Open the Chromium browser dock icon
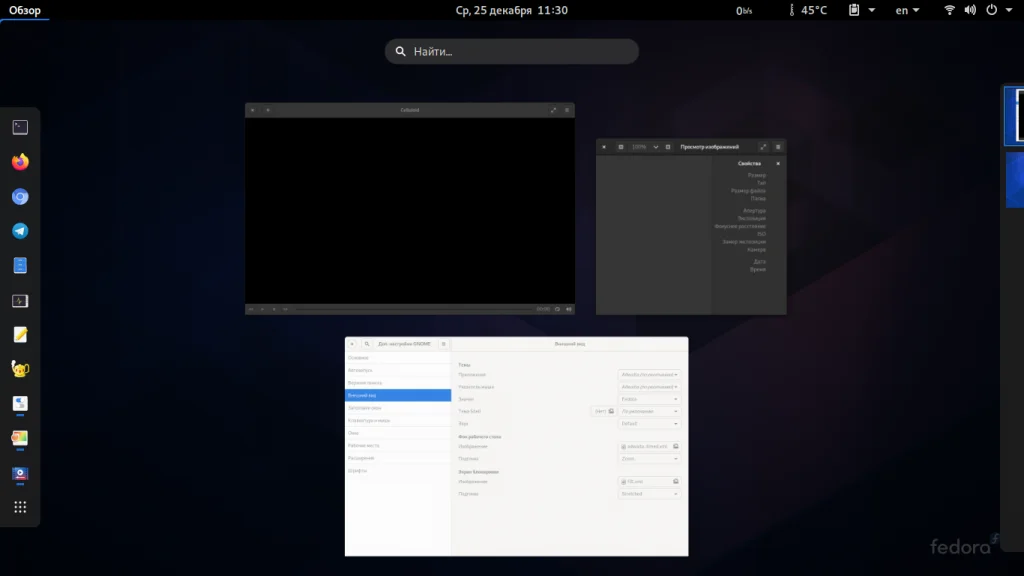Viewport: 1024px width, 576px height. [x=20, y=197]
